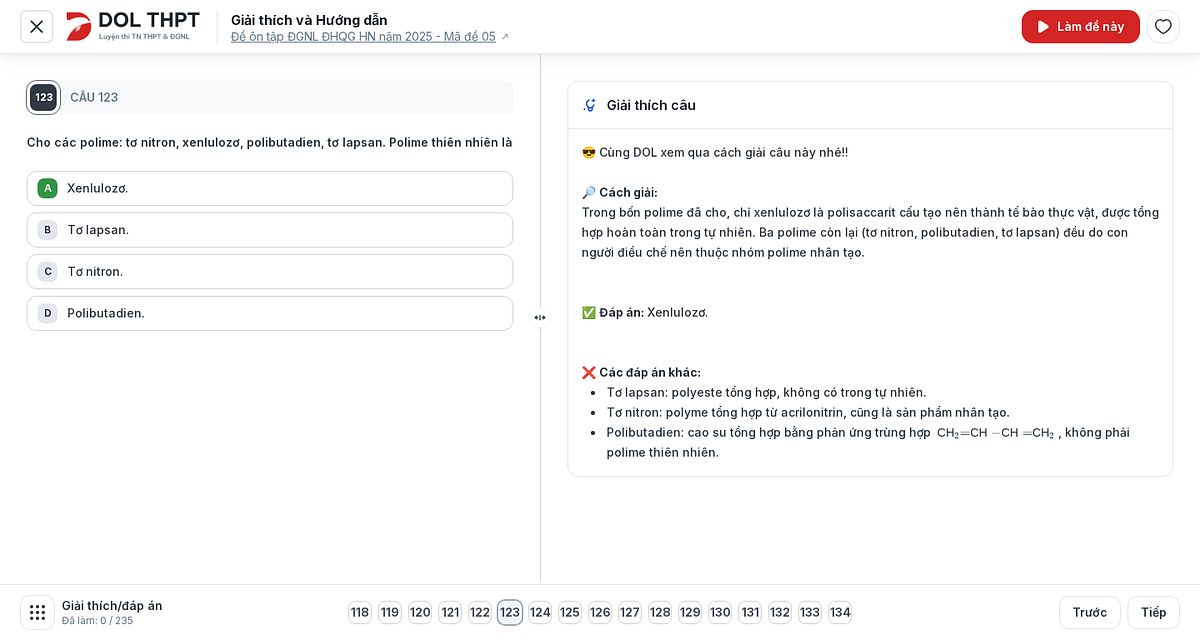The image size is (1200, 640).
Task: Jump to question 134
Action: tap(840, 612)
